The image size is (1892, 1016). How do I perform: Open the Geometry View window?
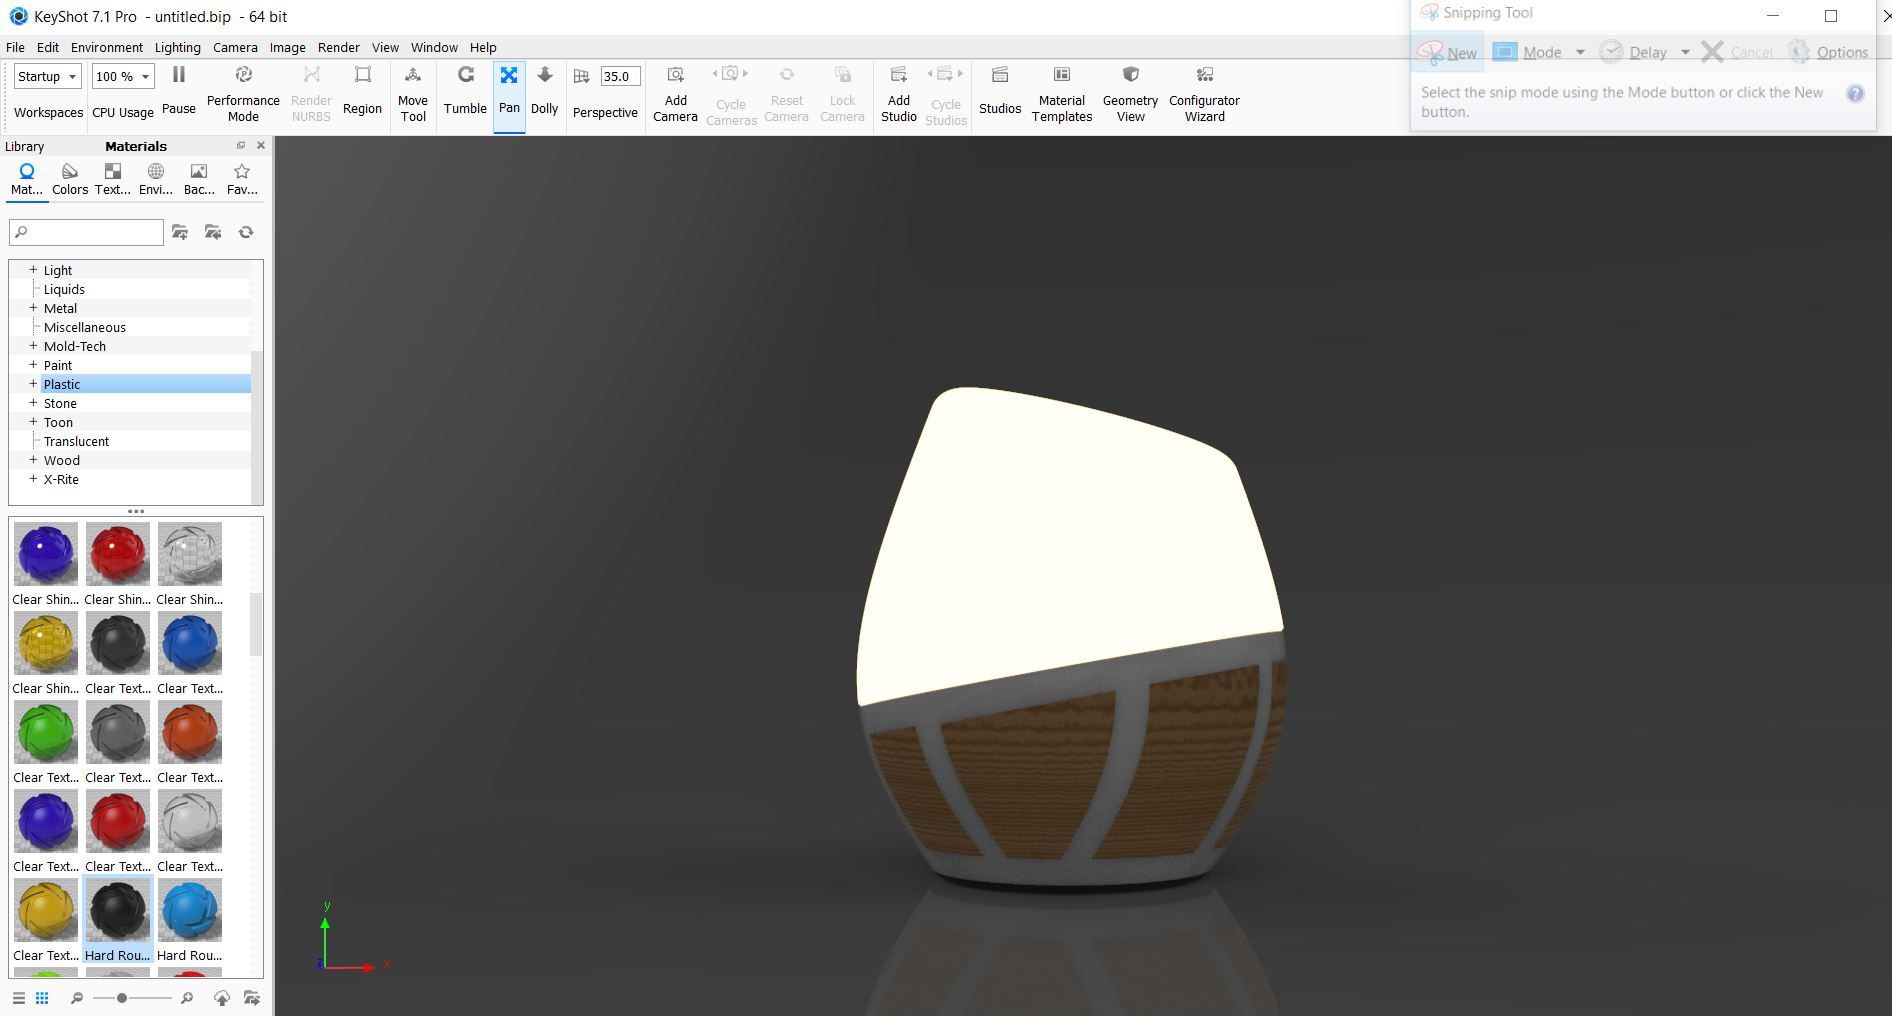coord(1130,92)
